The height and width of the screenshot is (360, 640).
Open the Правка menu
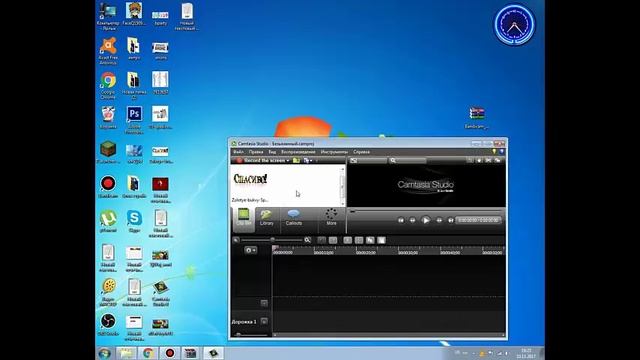pyautogui.click(x=256, y=152)
